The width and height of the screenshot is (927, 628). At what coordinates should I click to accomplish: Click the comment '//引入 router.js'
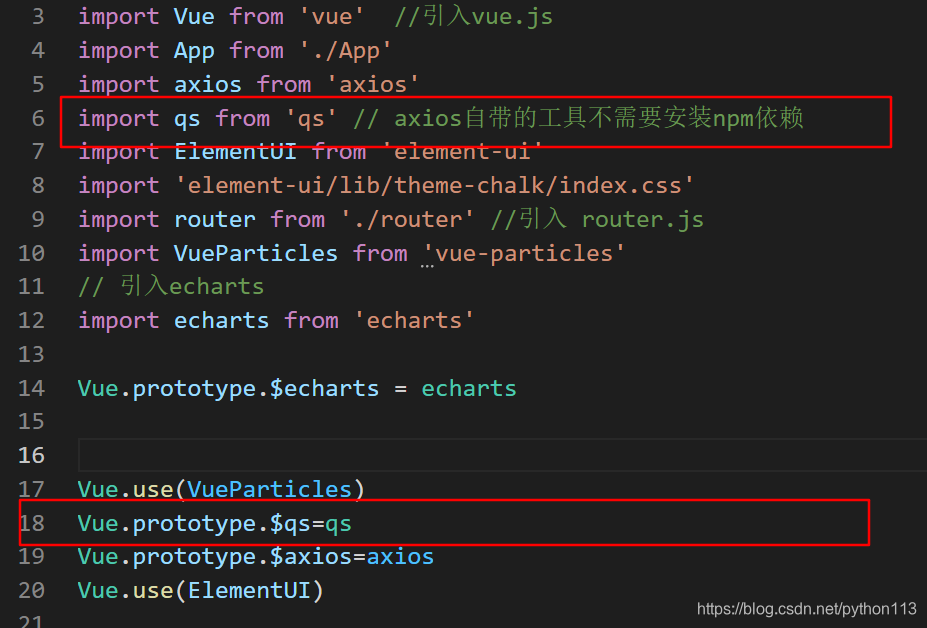pyautogui.click(x=597, y=219)
